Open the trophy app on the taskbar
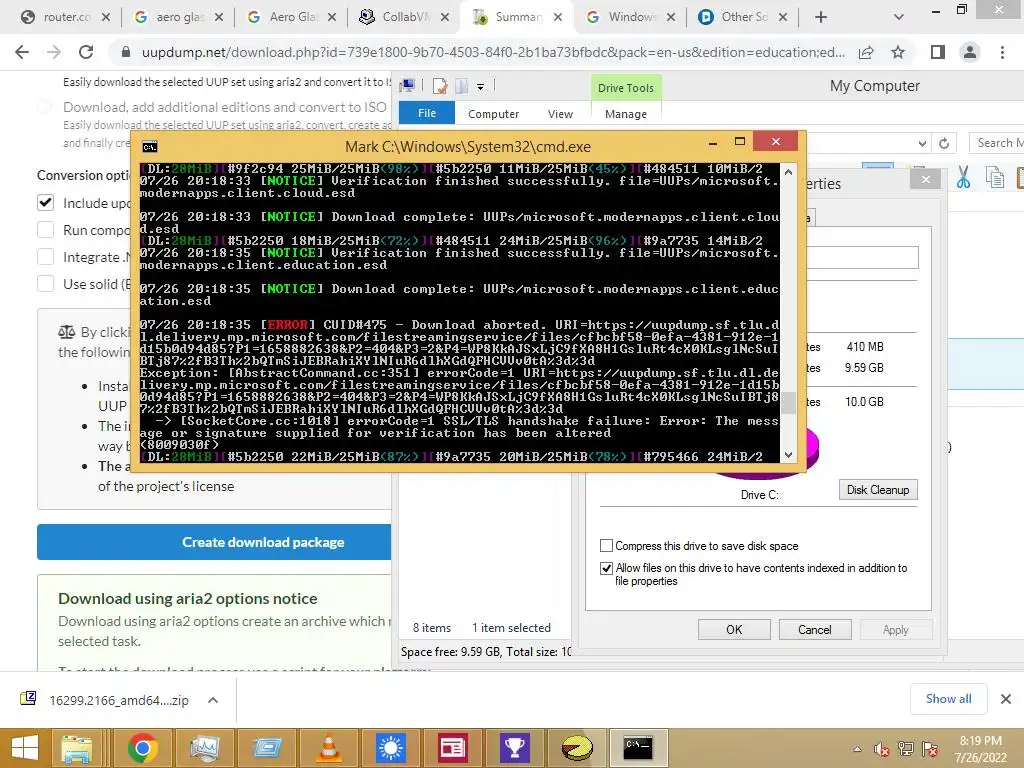1024x768 pixels. [x=514, y=748]
